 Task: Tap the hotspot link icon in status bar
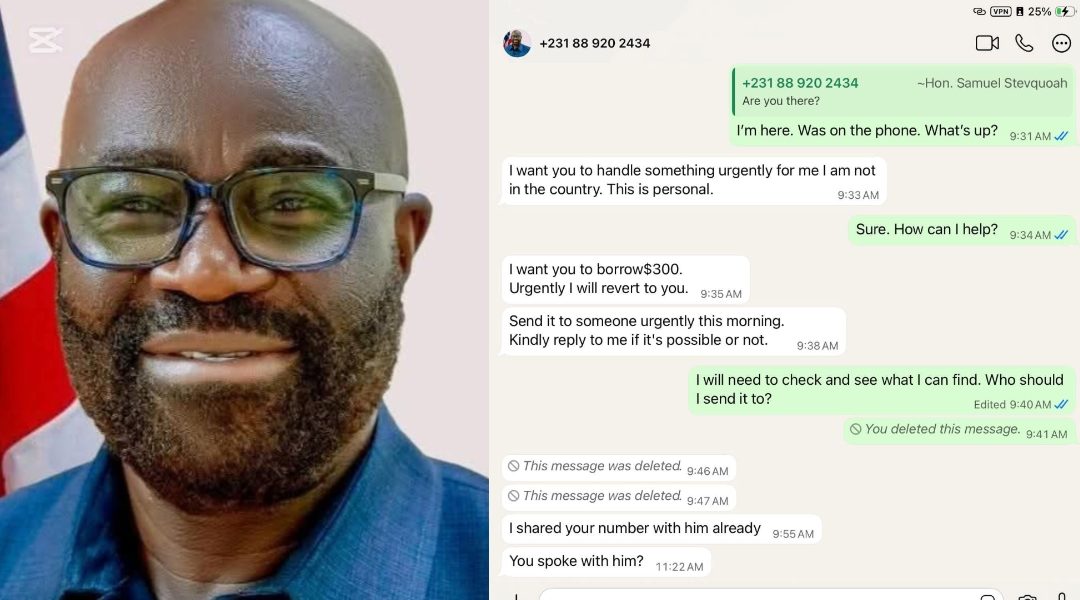[979, 11]
